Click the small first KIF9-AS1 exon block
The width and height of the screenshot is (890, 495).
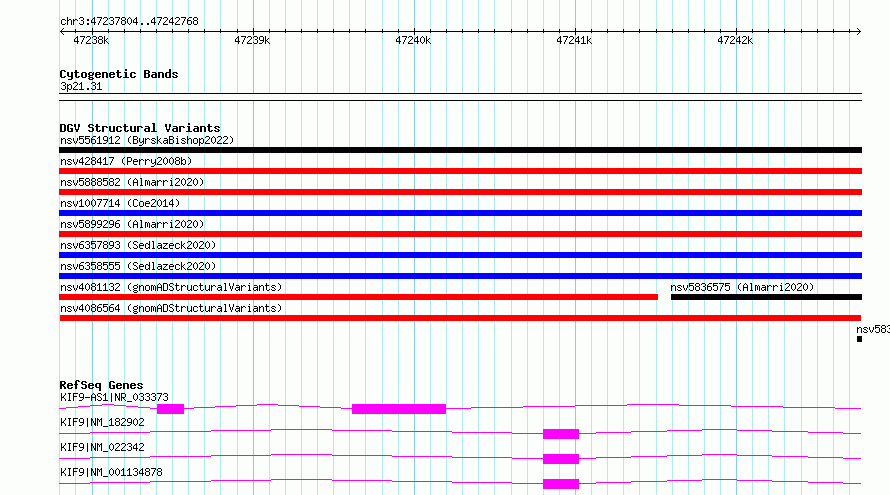[x=170, y=409]
